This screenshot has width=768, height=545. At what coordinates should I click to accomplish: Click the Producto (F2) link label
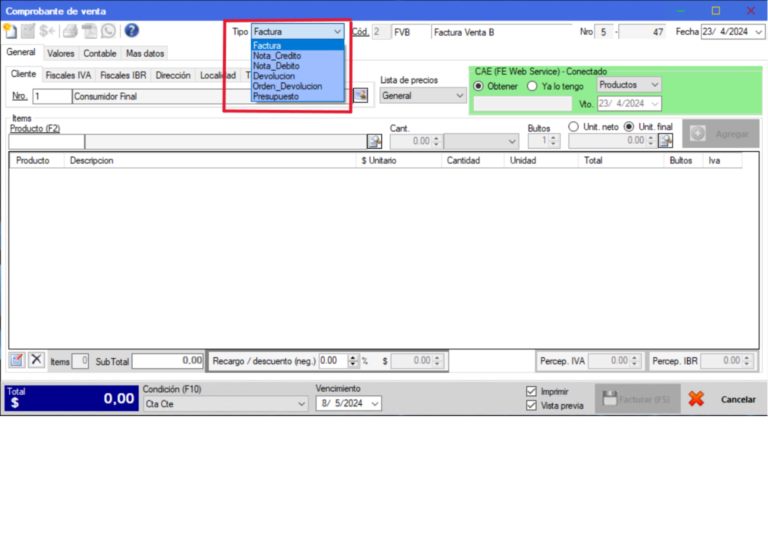35,128
